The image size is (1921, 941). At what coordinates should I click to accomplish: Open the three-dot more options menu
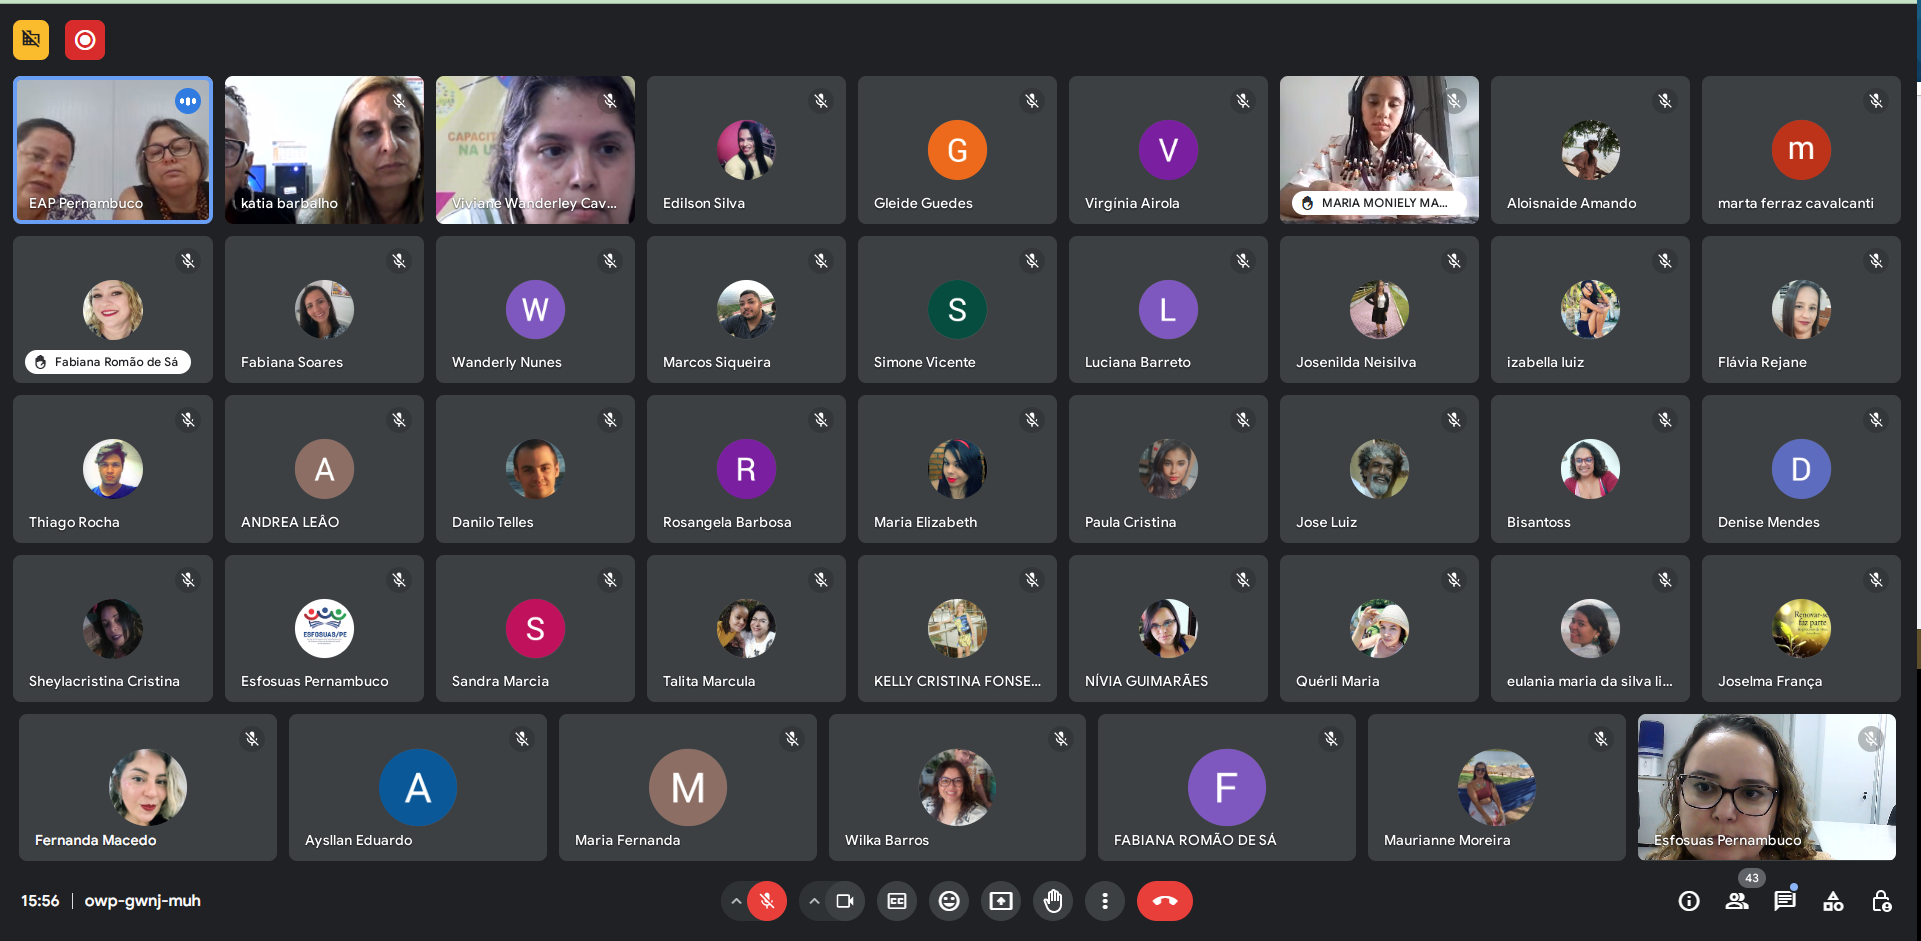tap(1105, 901)
